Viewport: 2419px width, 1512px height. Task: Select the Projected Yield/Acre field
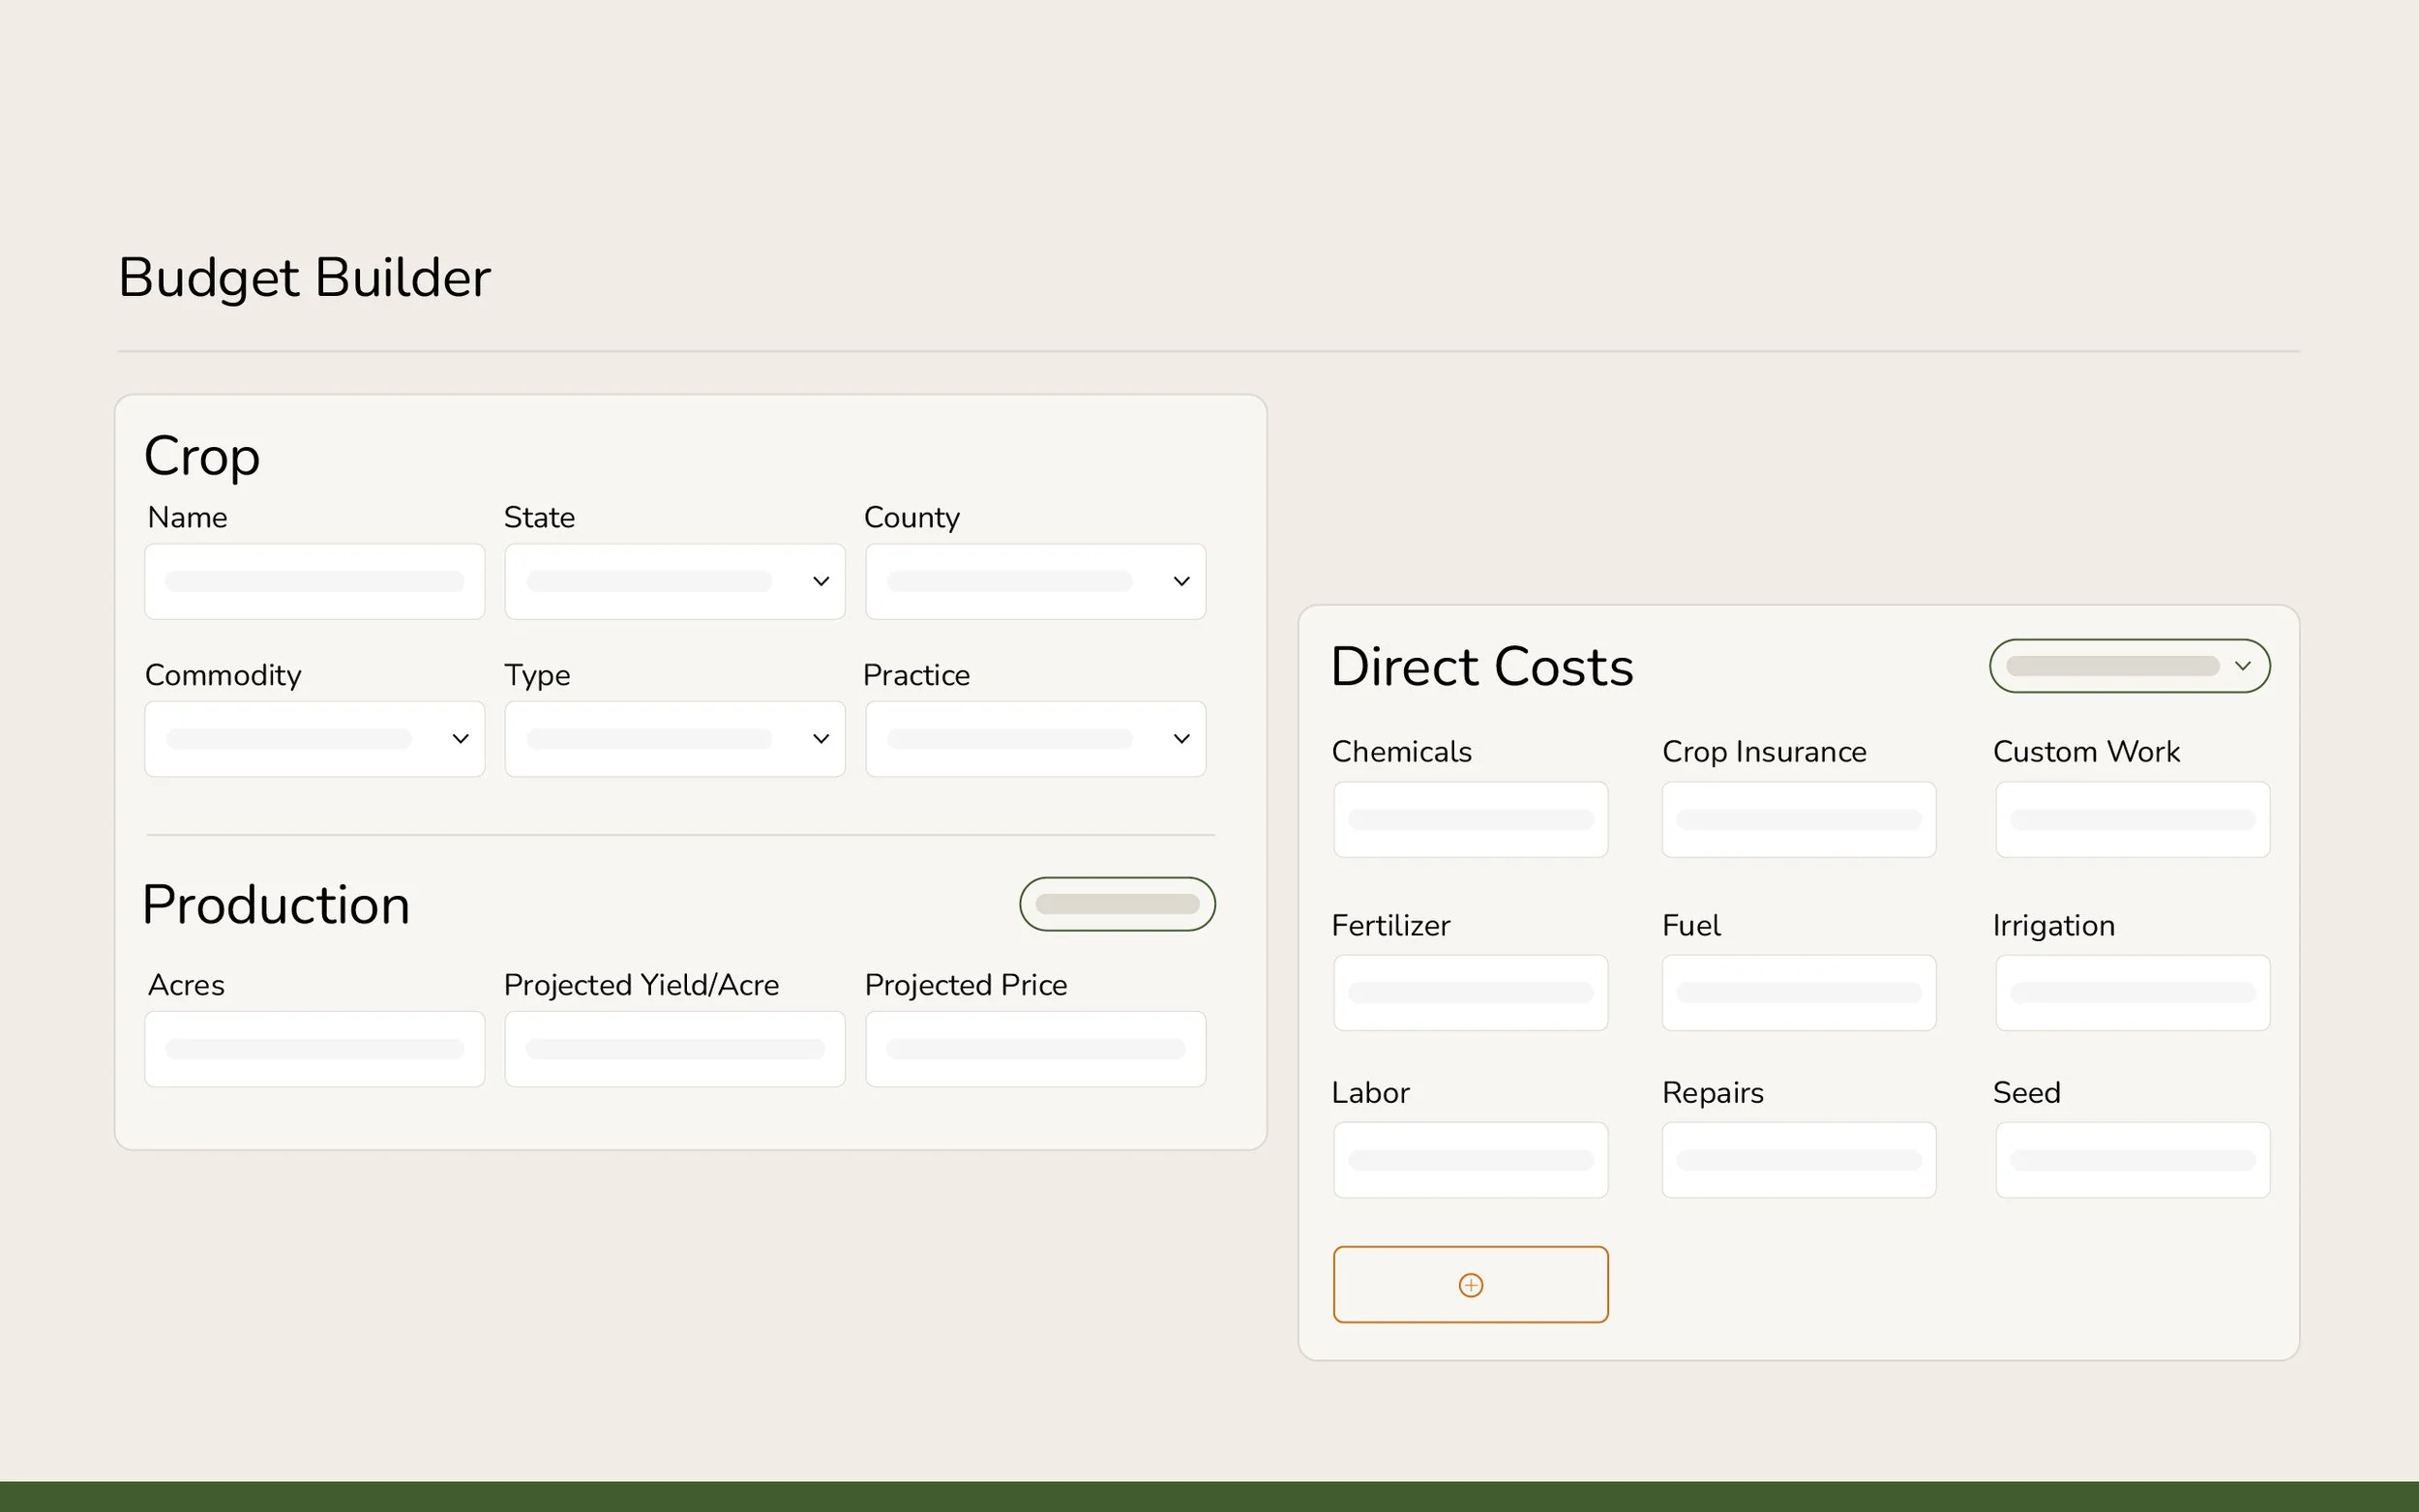[675, 1049]
